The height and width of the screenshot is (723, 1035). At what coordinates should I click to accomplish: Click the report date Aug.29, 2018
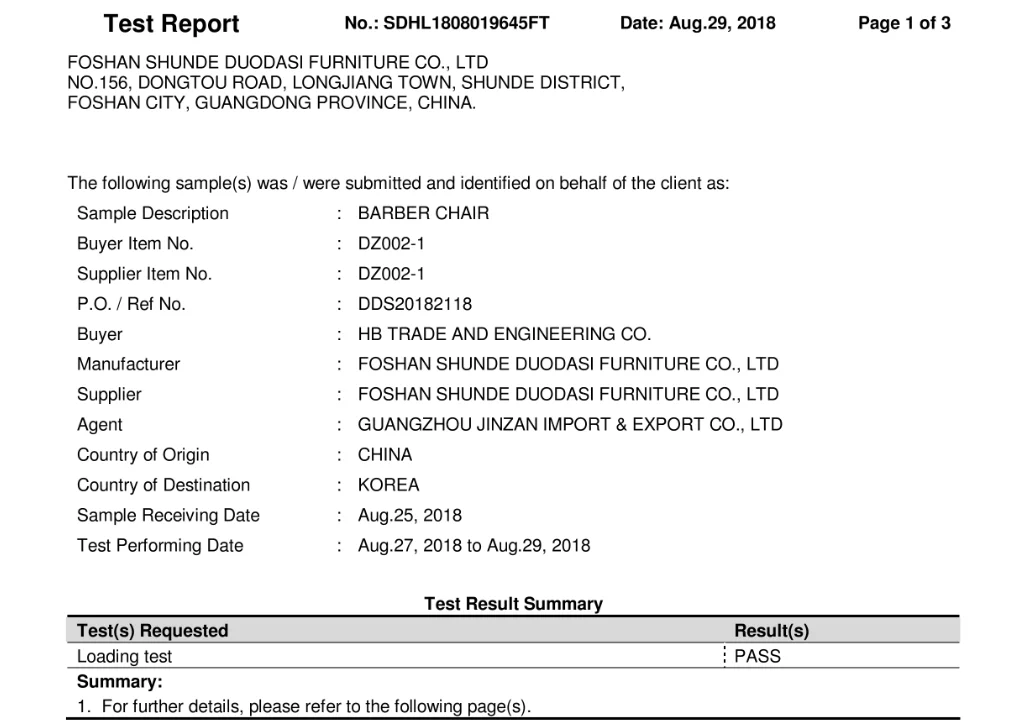(x=697, y=24)
